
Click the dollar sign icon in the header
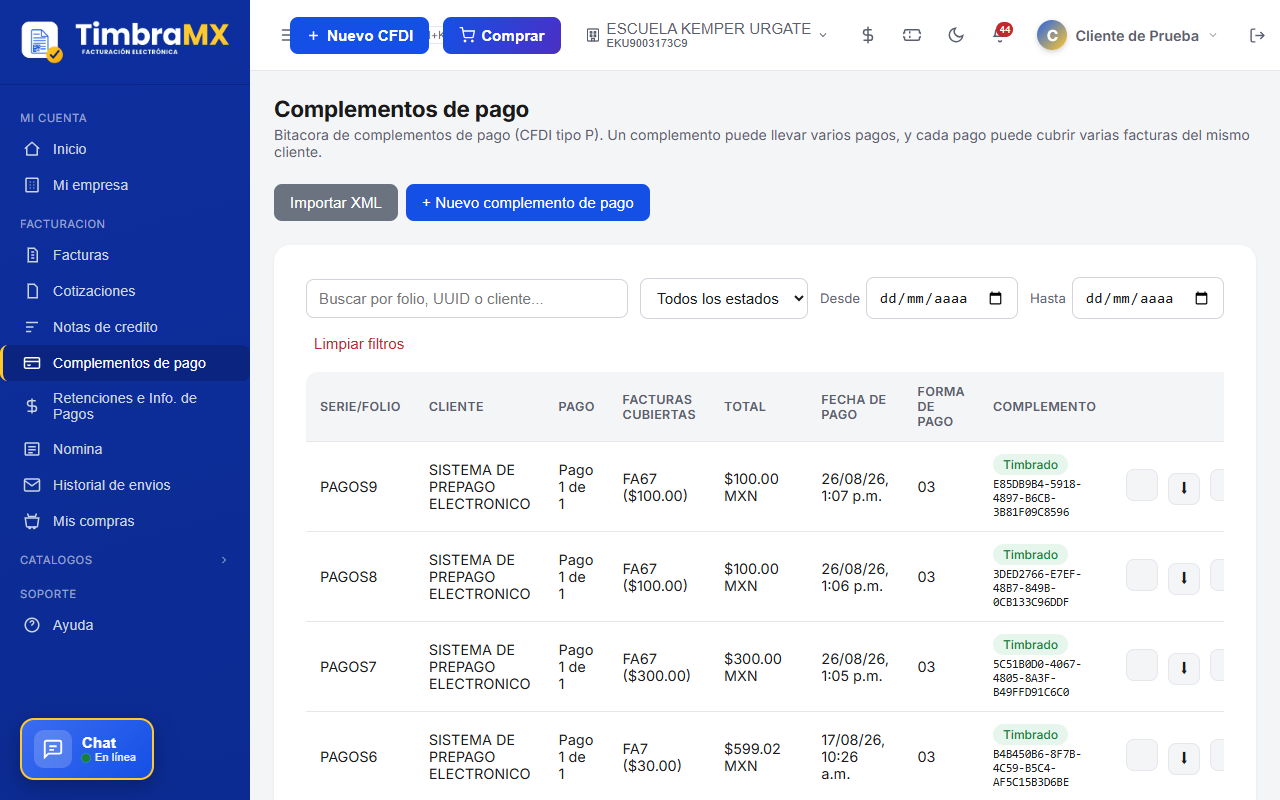tap(868, 35)
